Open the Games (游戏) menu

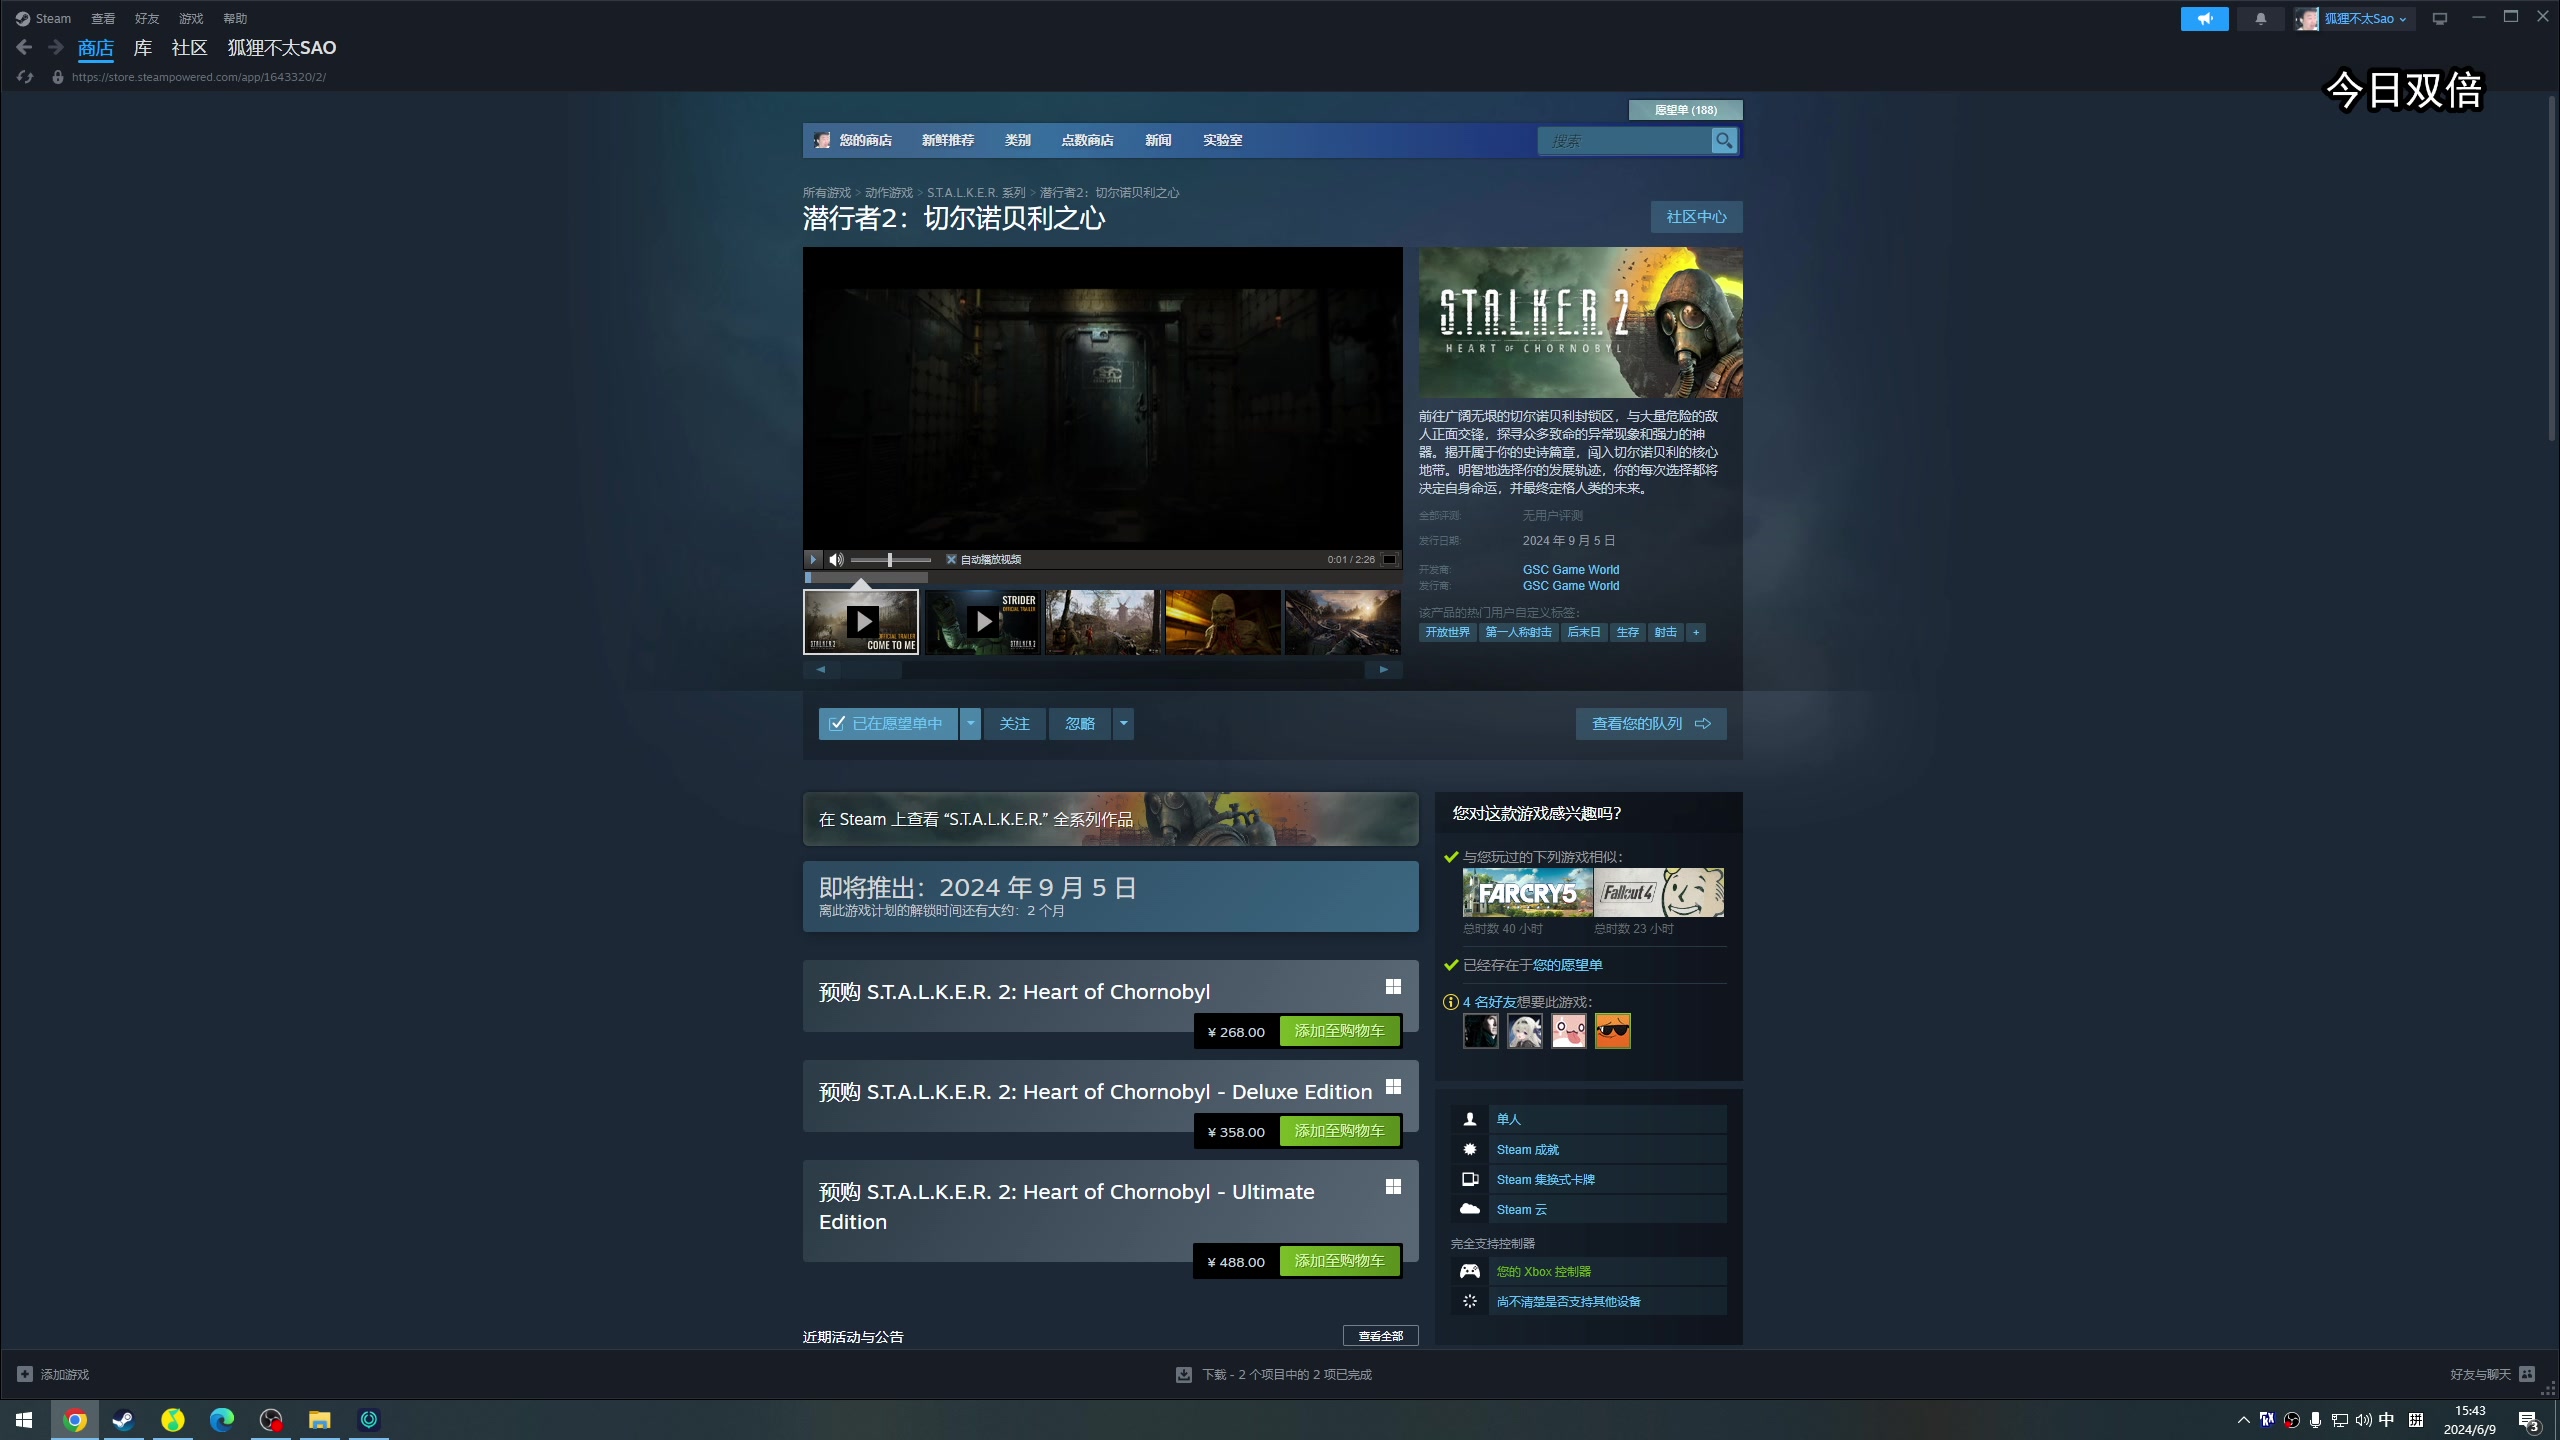pyautogui.click(x=191, y=18)
